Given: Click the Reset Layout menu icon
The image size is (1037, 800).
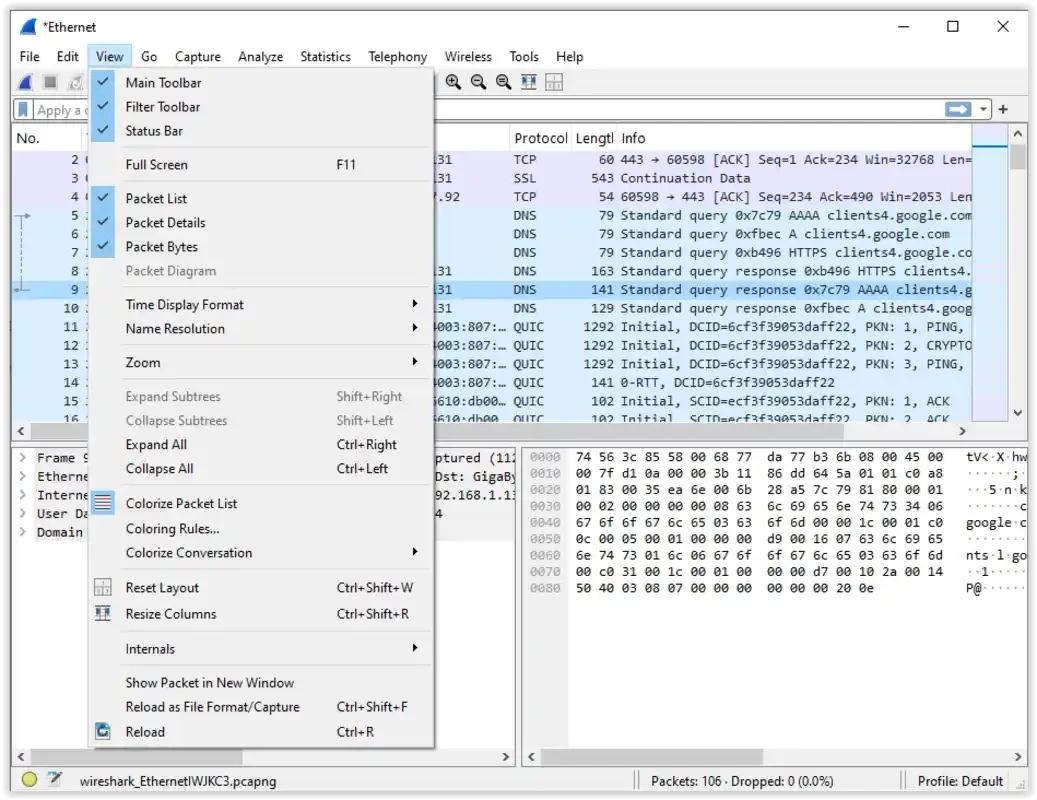Looking at the screenshot, I should point(103,587).
